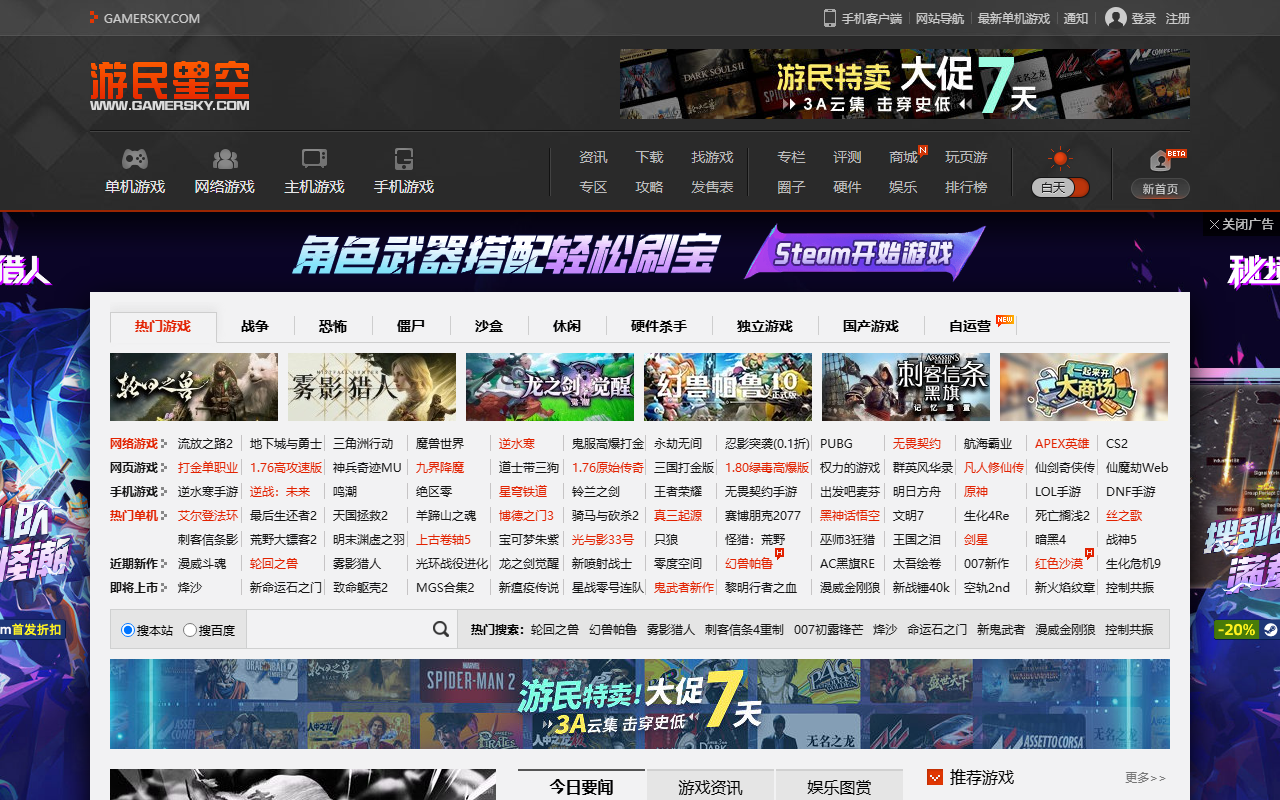
Task: Open the 下载 navigation link
Action: (649, 157)
